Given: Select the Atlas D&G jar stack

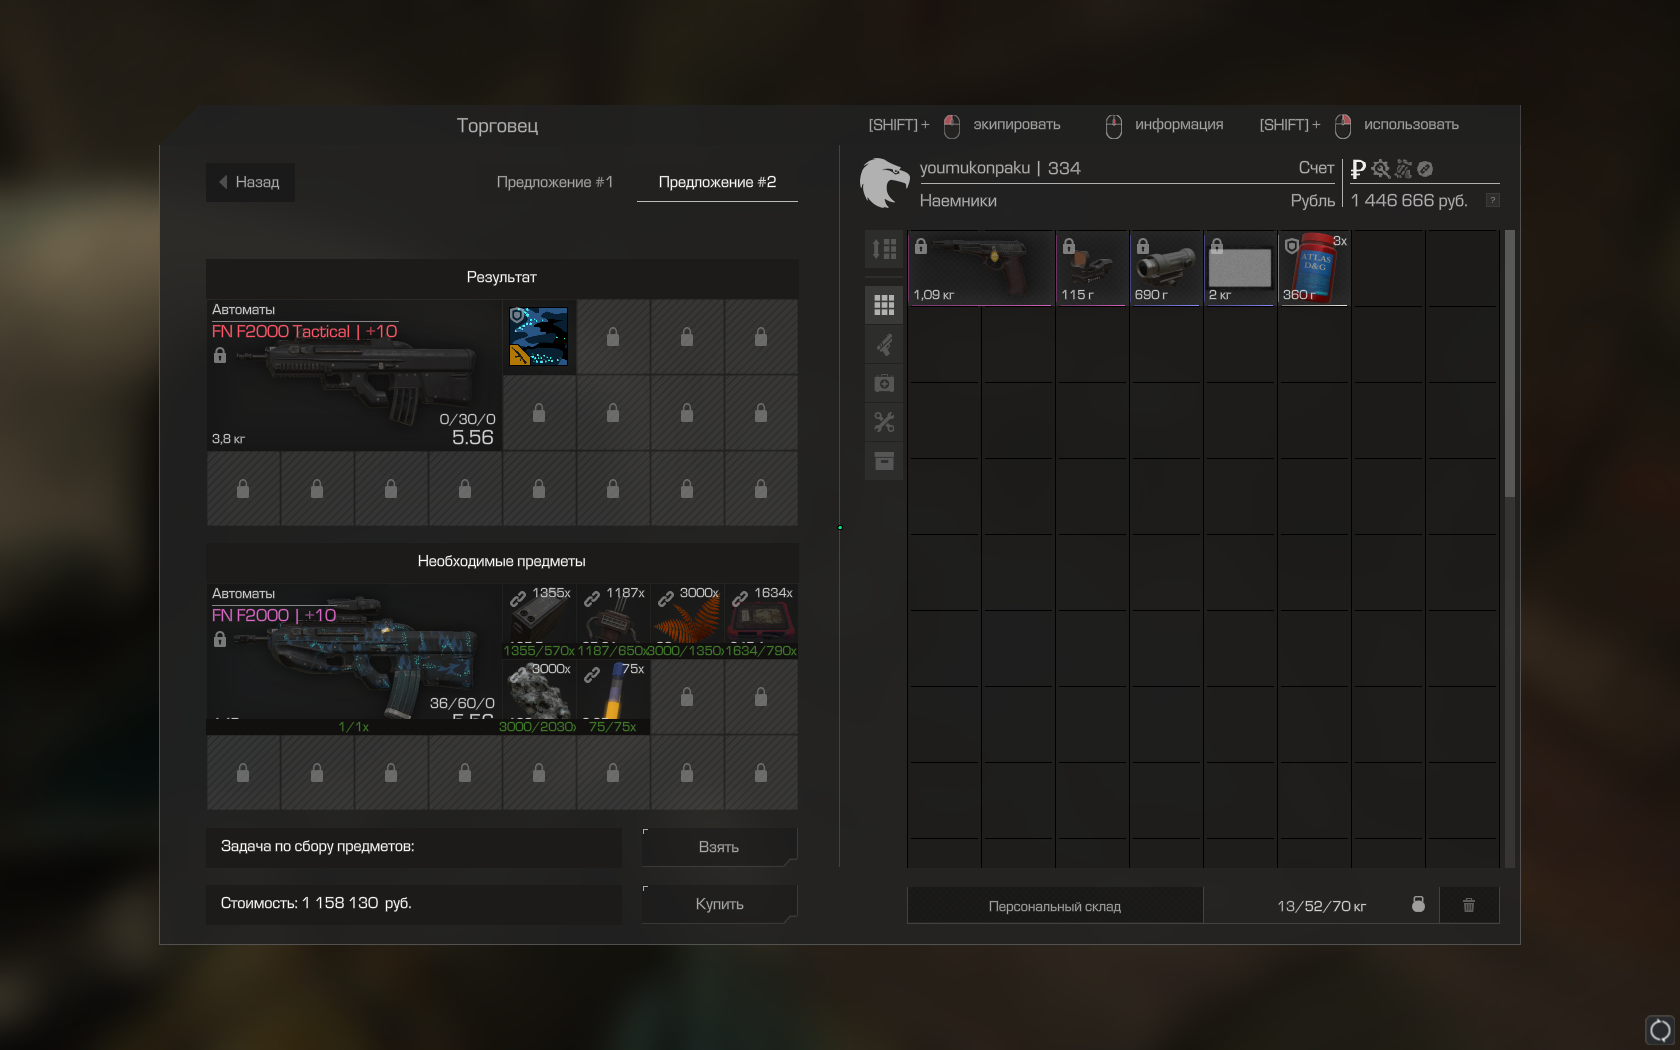Looking at the screenshot, I should [1314, 268].
